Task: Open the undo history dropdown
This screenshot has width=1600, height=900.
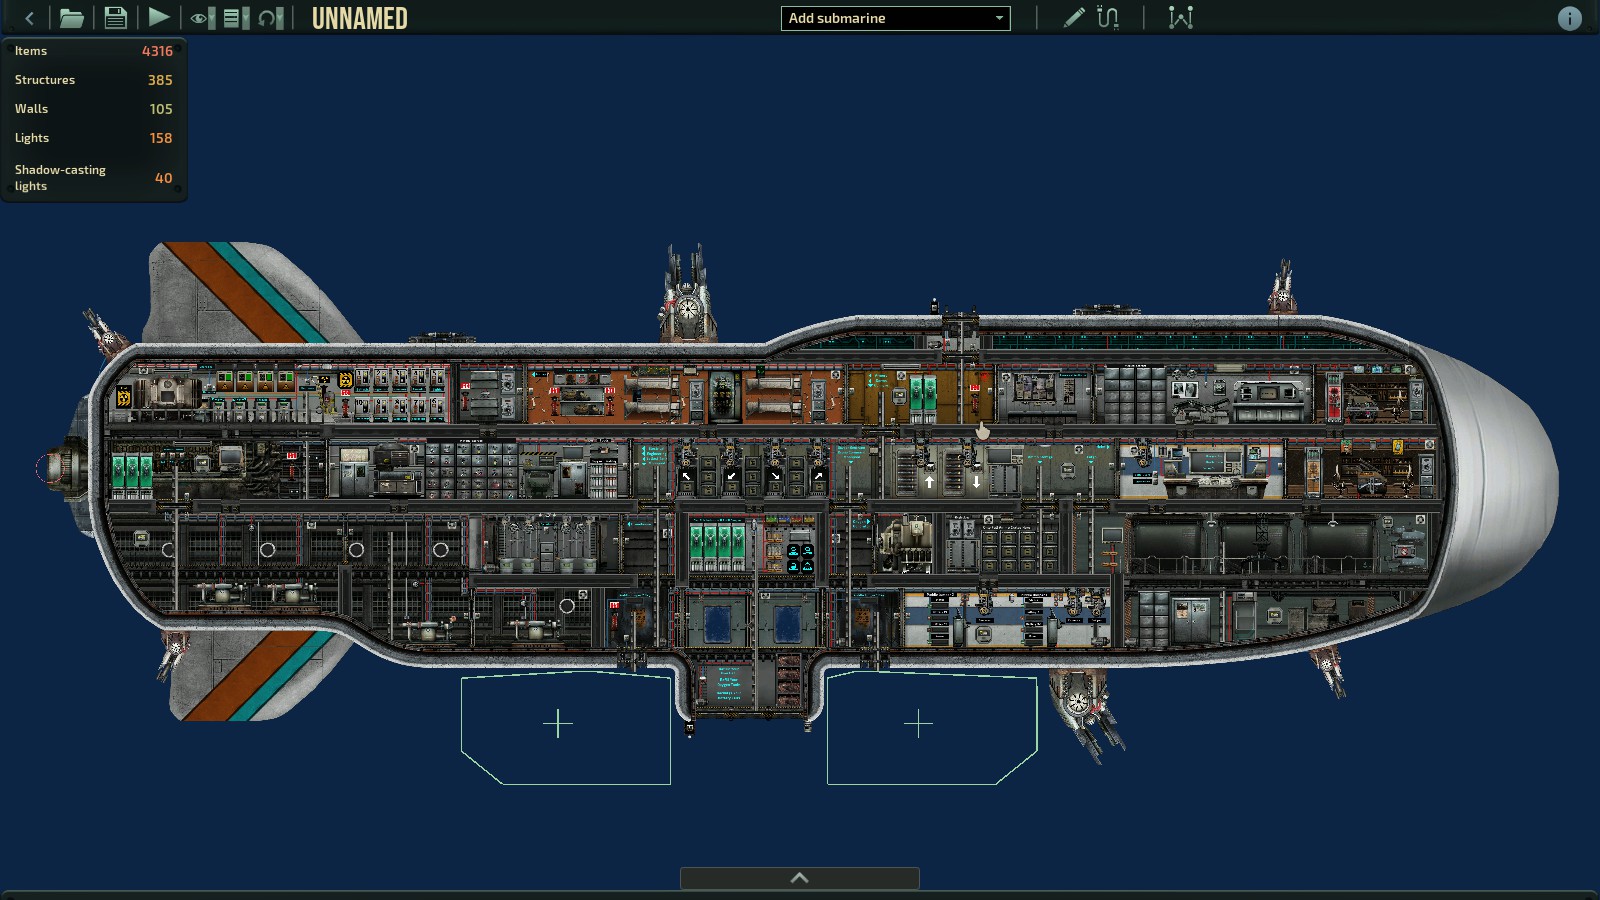Action: pyautogui.click(x=271, y=18)
